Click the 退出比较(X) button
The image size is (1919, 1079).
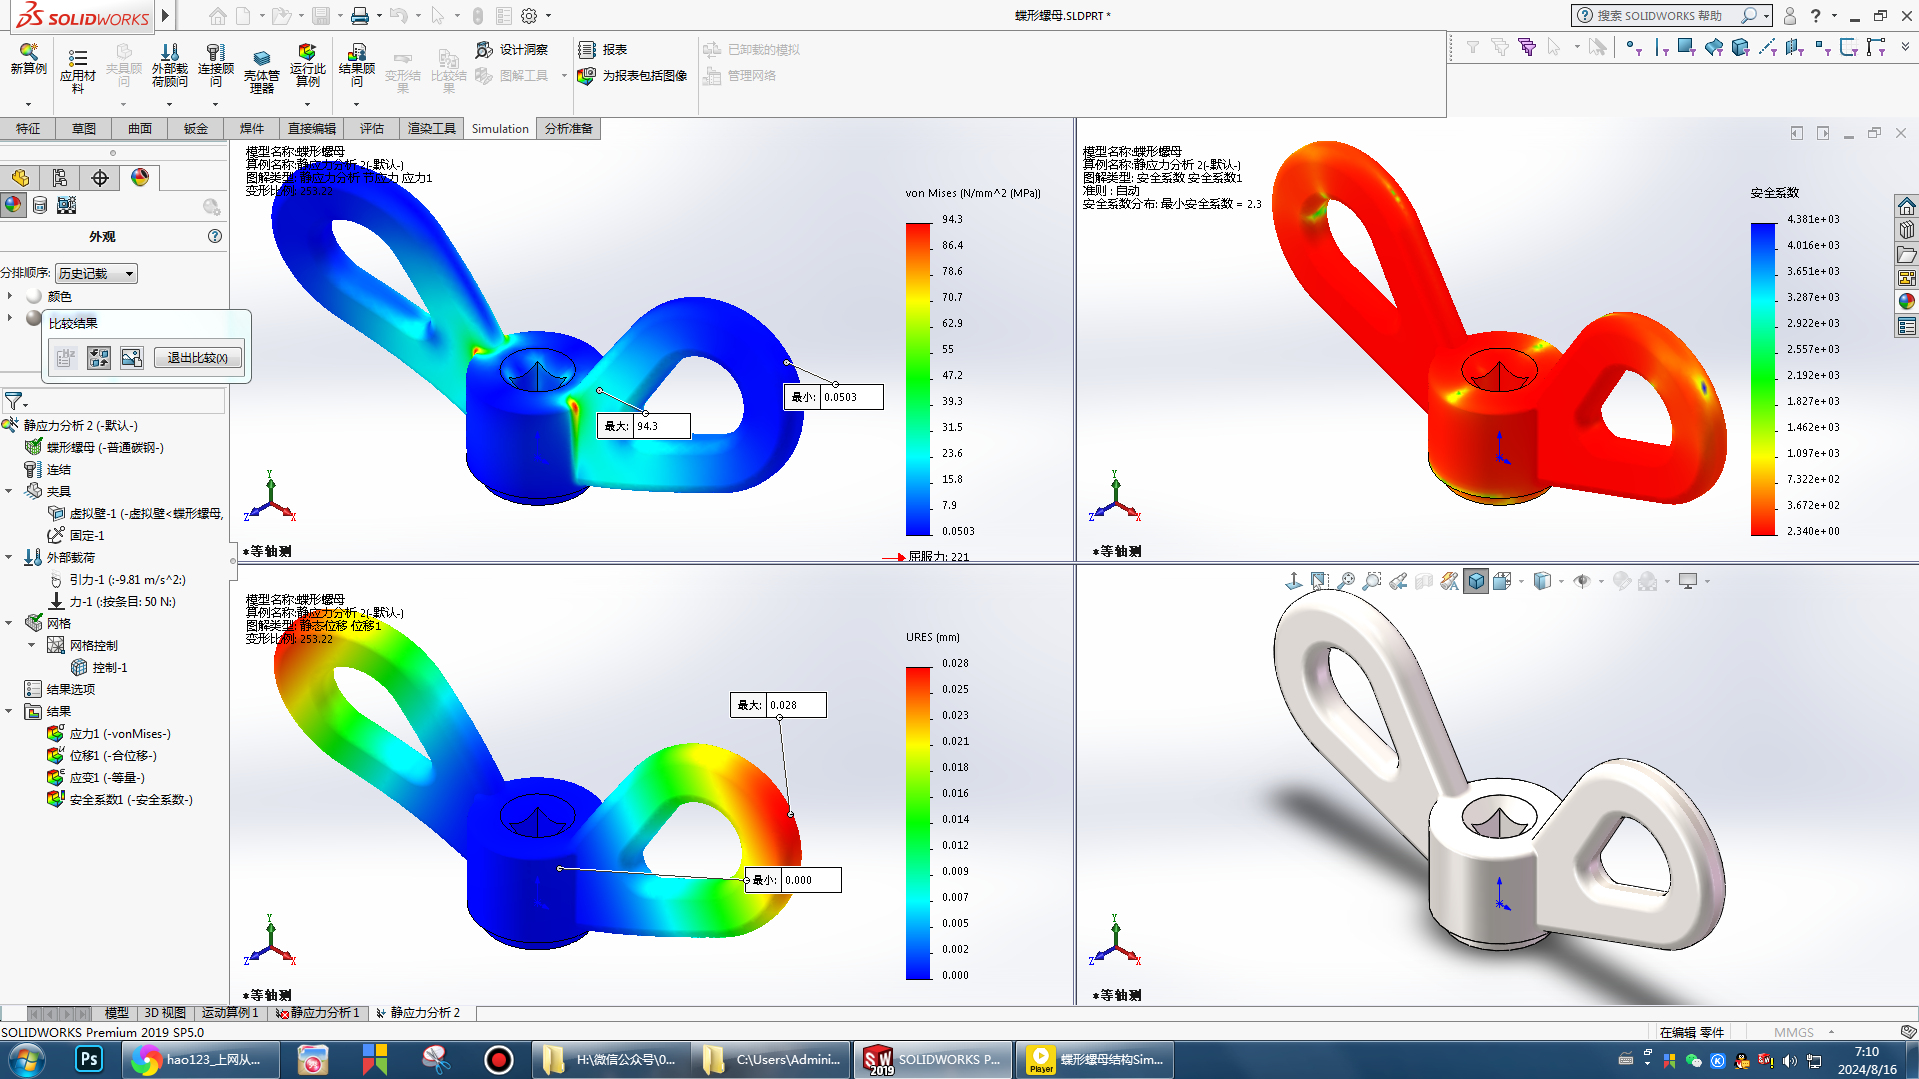(x=198, y=357)
